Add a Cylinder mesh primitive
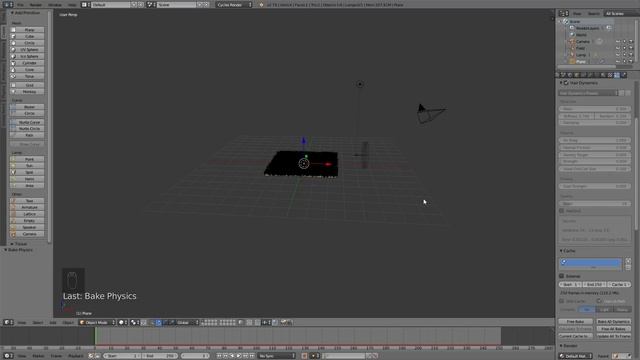Screen dimensions: 640x360 tap(27, 63)
